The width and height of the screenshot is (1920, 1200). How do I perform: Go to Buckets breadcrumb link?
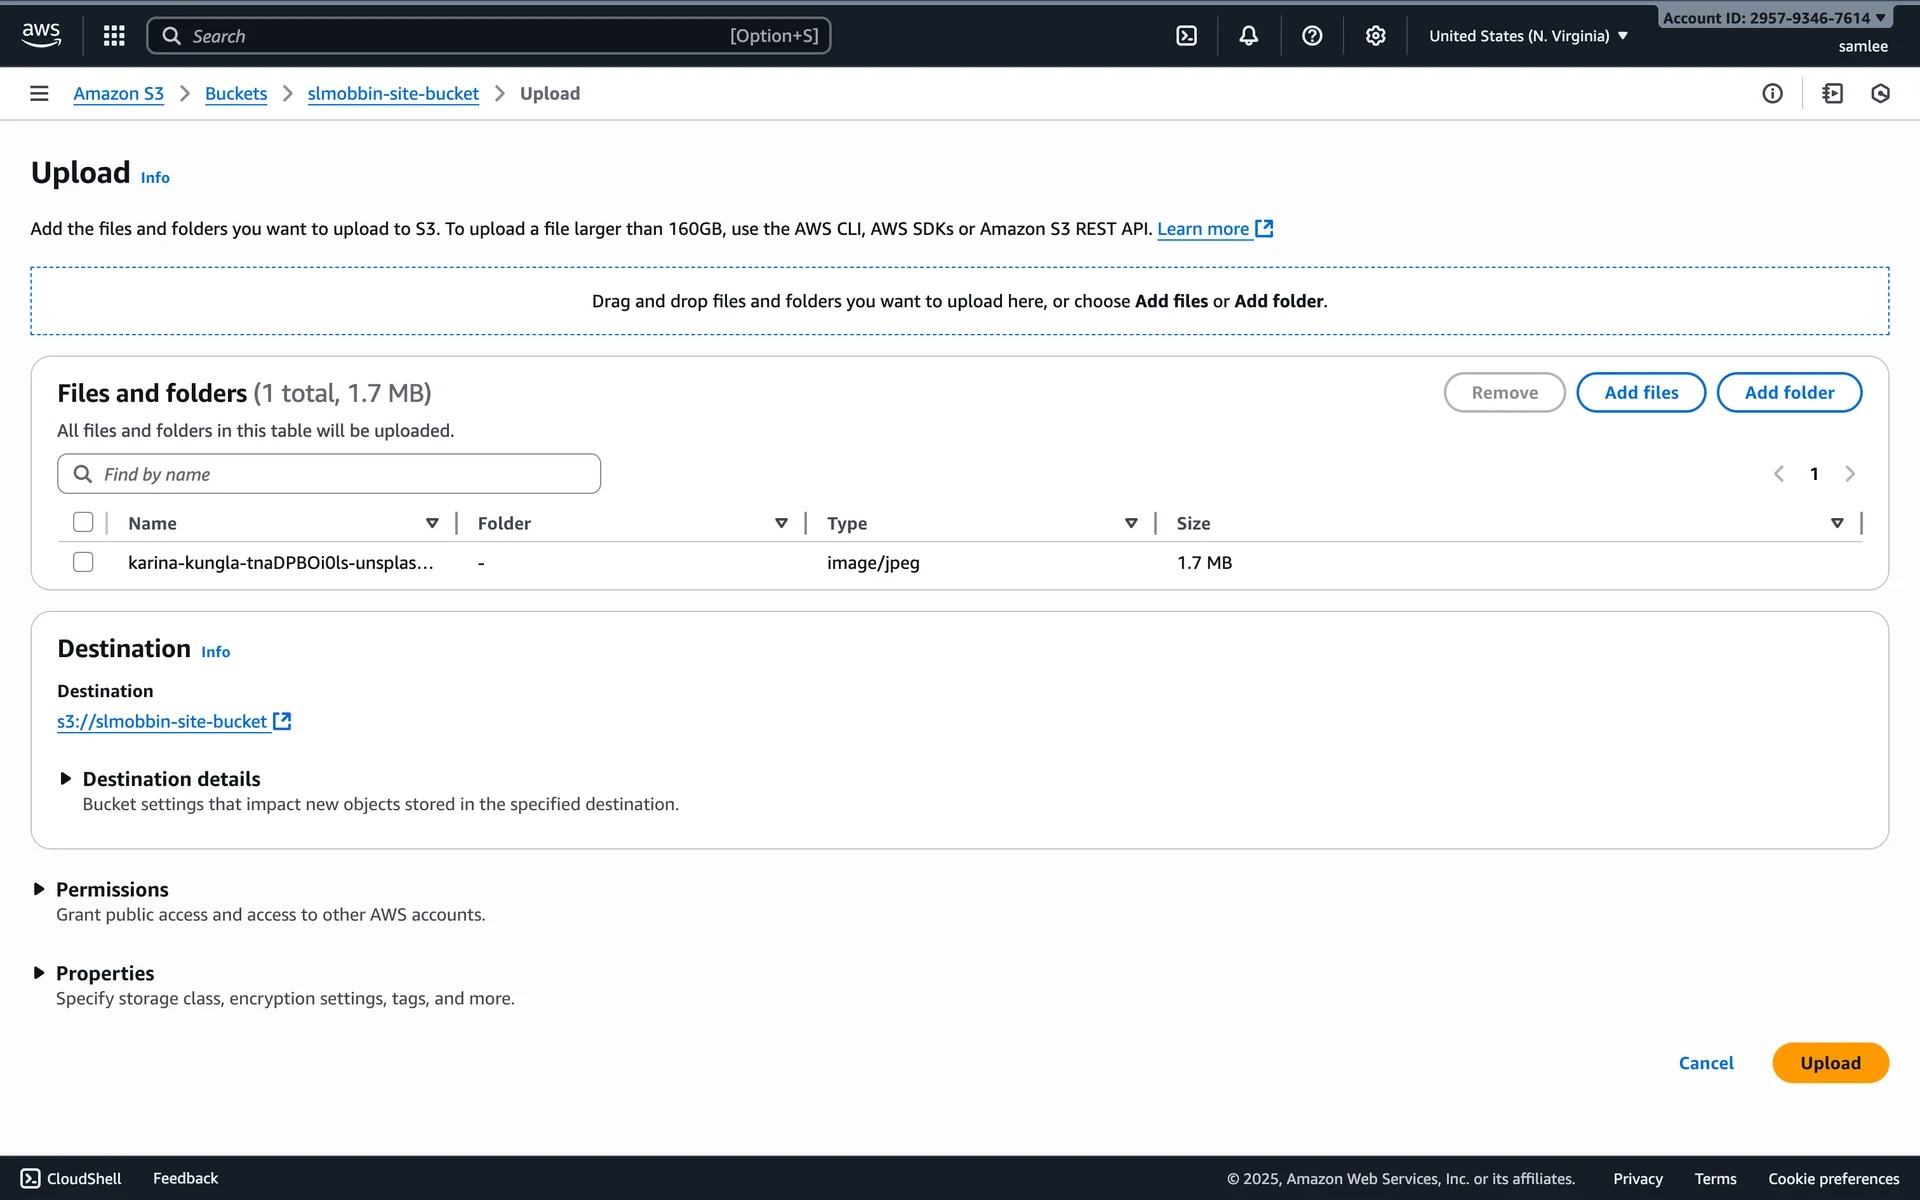click(x=236, y=93)
